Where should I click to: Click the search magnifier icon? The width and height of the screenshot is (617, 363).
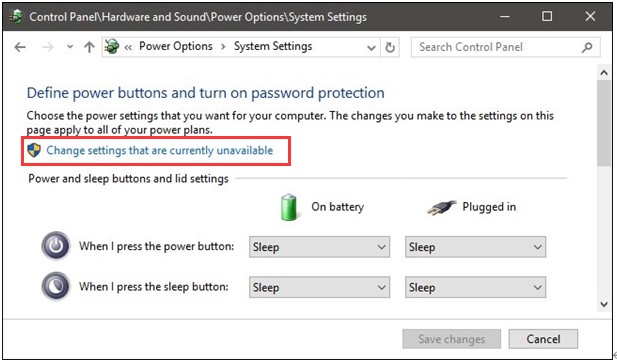pyautogui.click(x=587, y=47)
